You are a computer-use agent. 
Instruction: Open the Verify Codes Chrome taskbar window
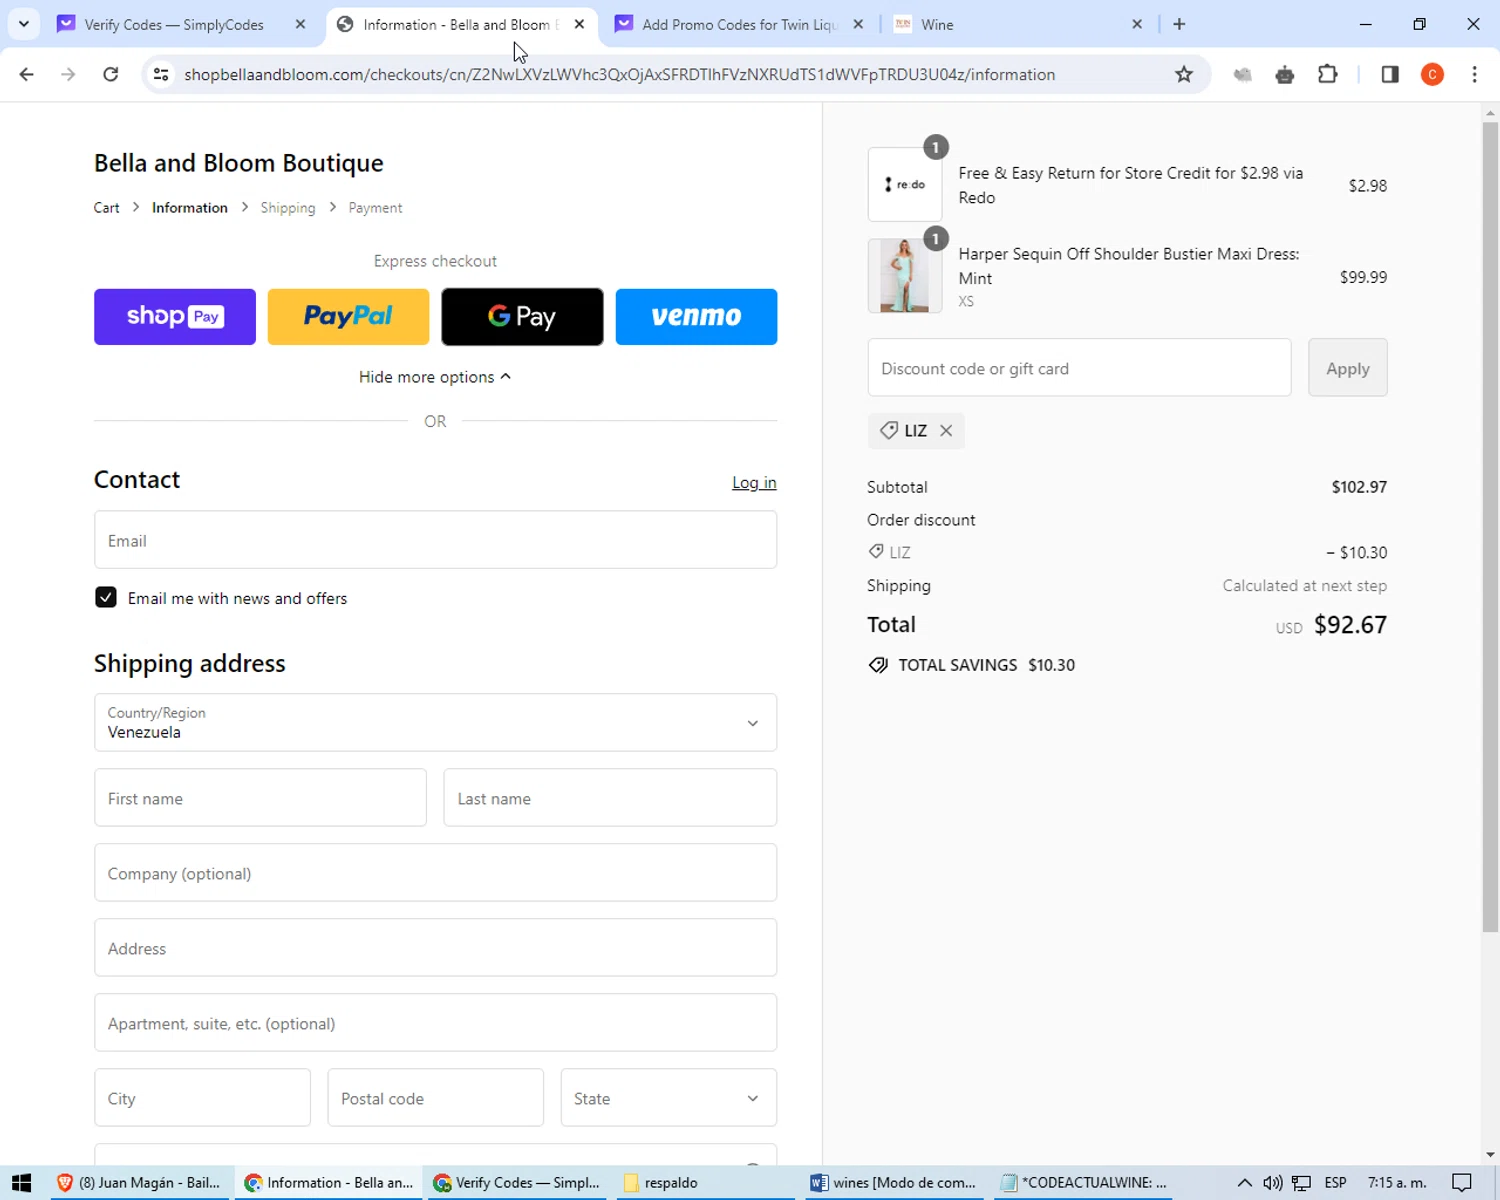click(516, 1182)
